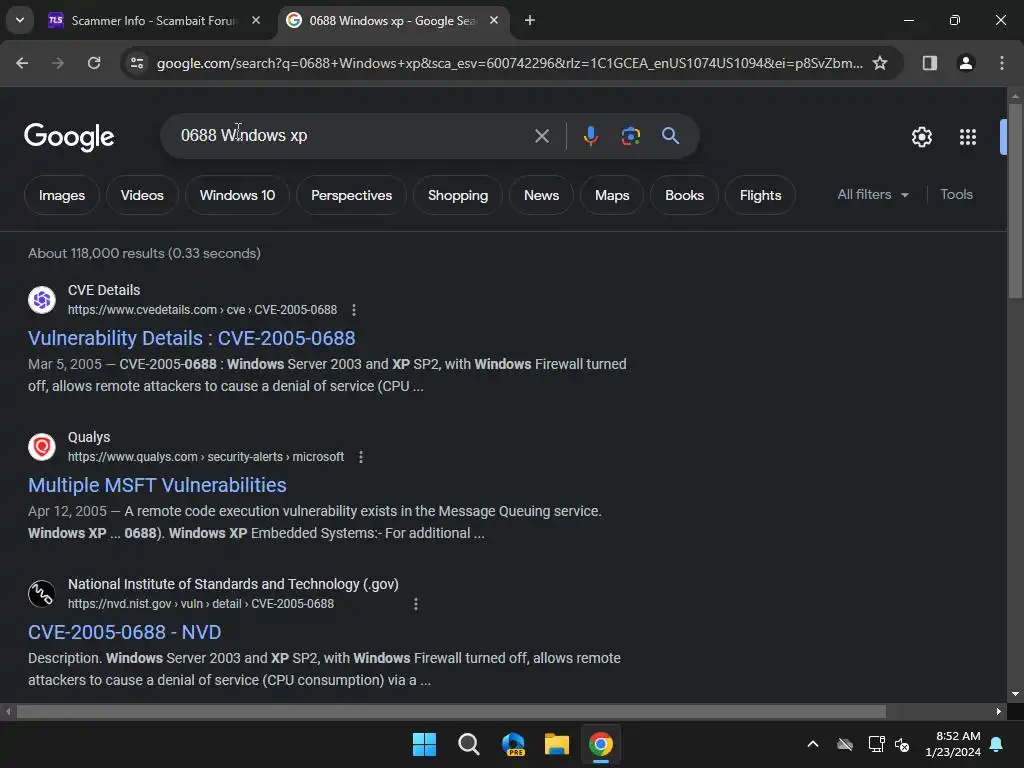Click the Chrome taskbar icon
1024x768 pixels.
[x=601, y=744]
